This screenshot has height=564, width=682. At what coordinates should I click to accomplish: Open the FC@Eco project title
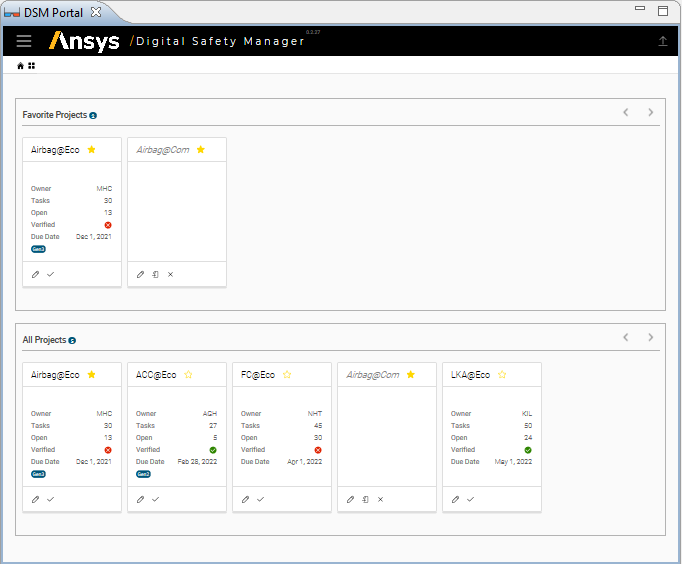coord(258,375)
